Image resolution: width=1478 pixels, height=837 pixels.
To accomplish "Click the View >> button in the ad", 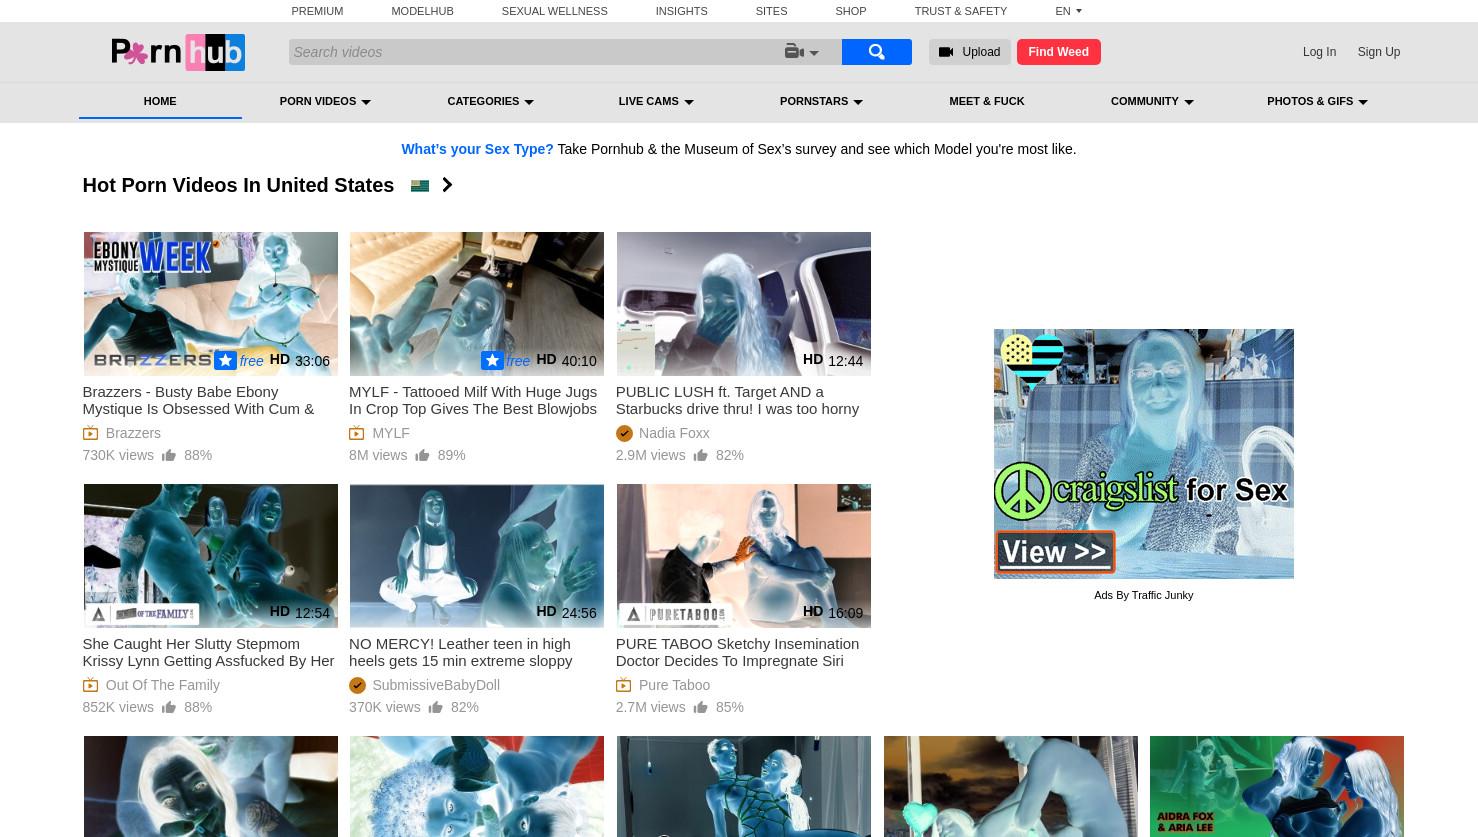I will coord(1055,552).
